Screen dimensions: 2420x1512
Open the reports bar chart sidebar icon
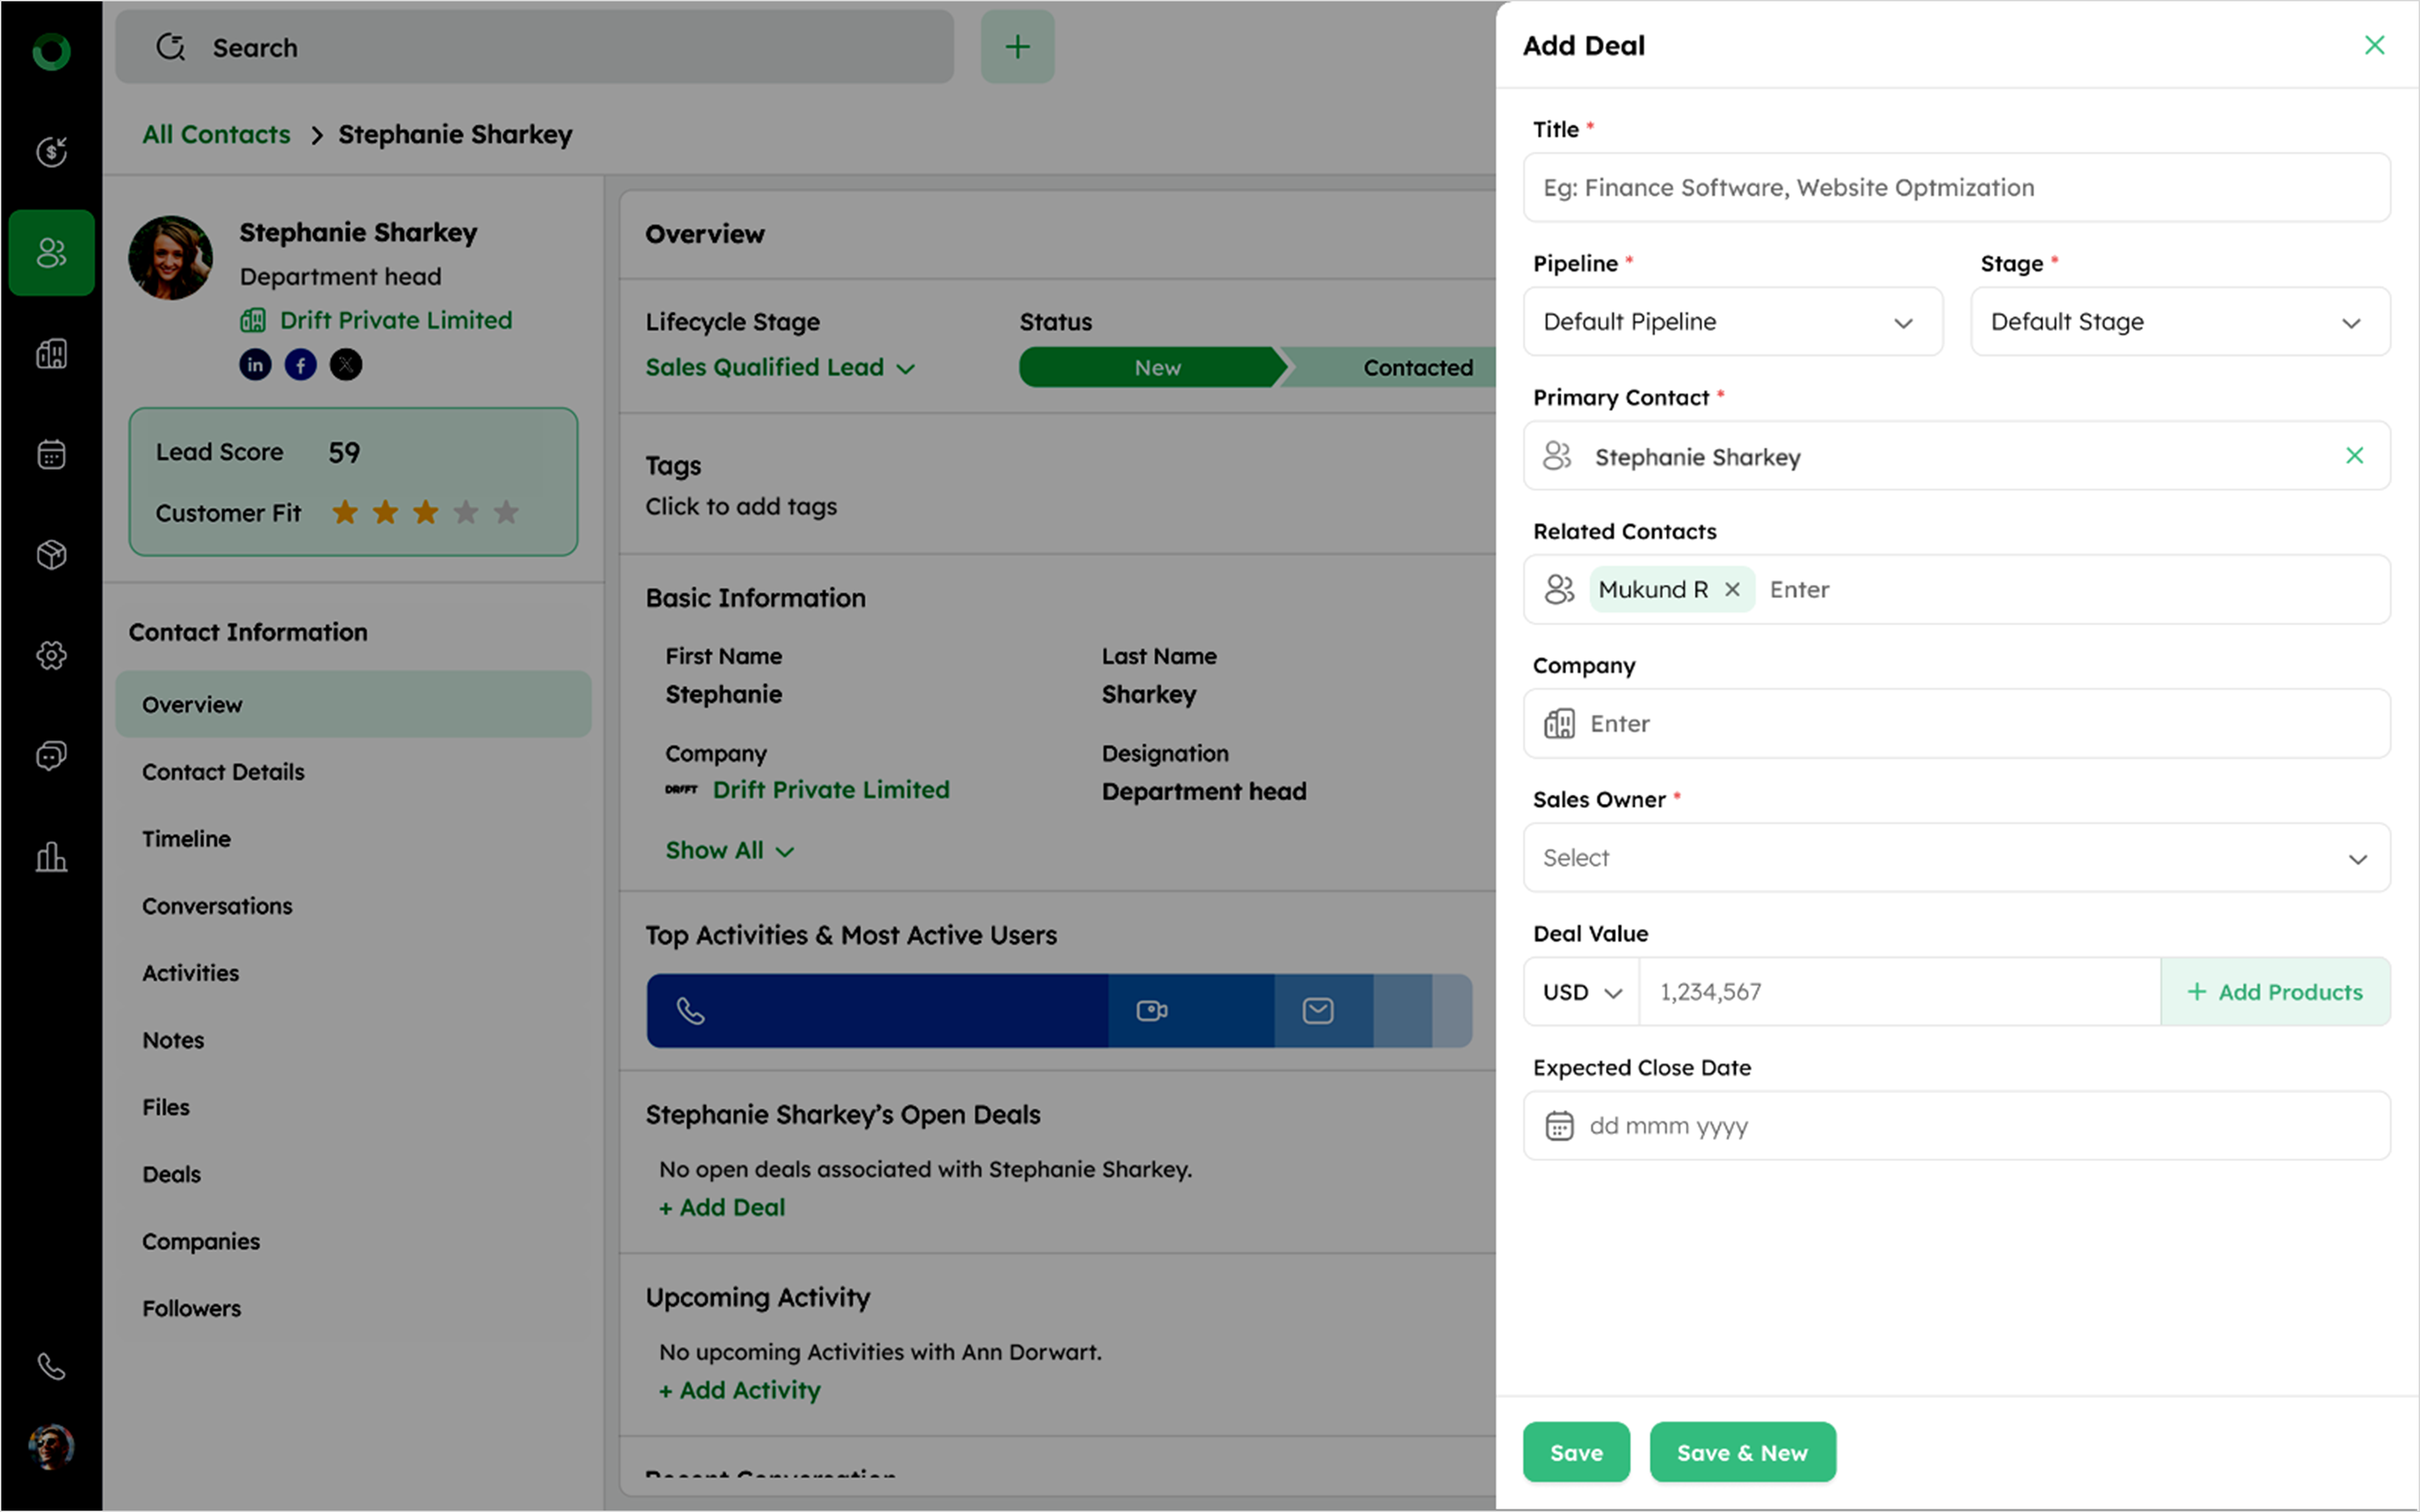[51, 857]
